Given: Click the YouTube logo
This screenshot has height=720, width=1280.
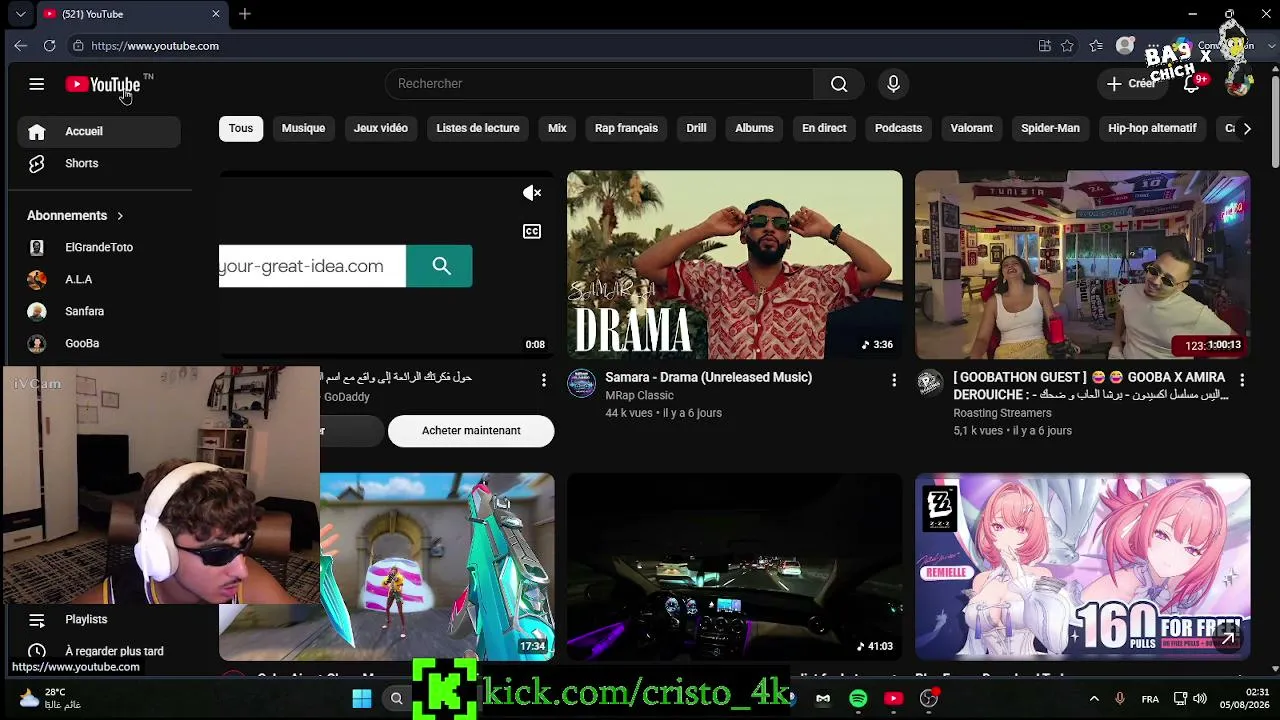Looking at the screenshot, I should [103, 84].
